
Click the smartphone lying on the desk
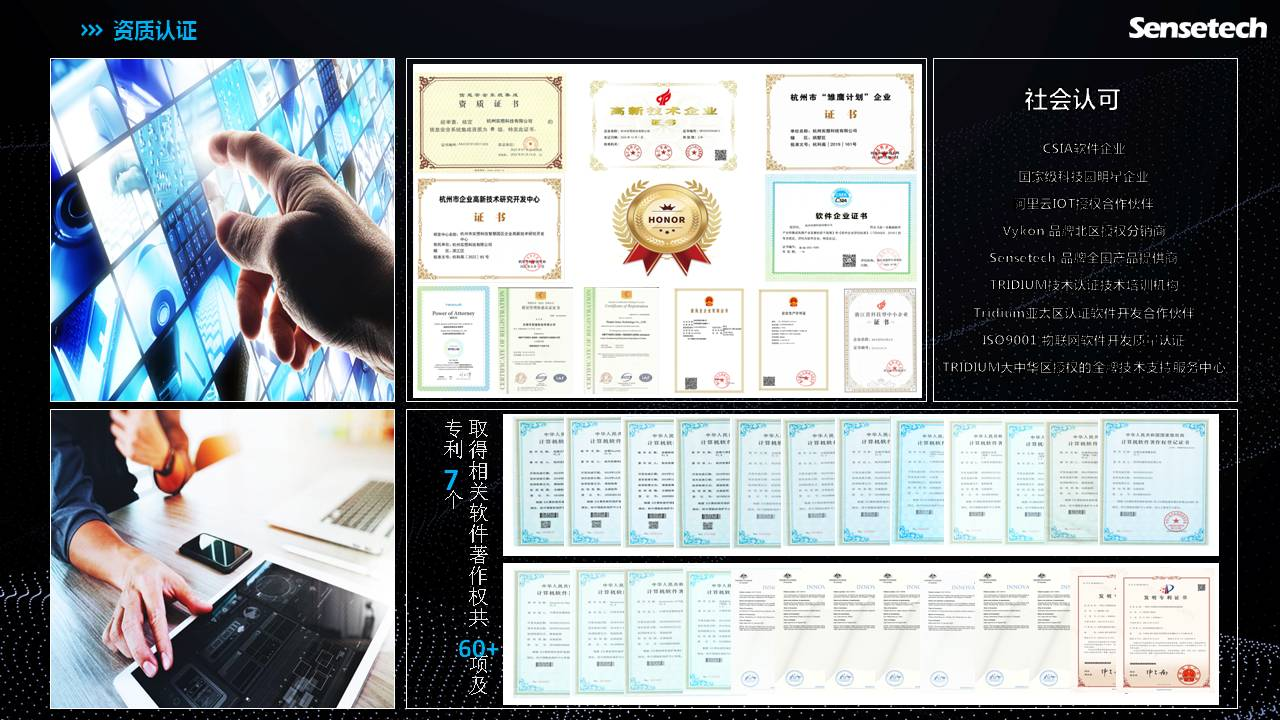point(214,550)
